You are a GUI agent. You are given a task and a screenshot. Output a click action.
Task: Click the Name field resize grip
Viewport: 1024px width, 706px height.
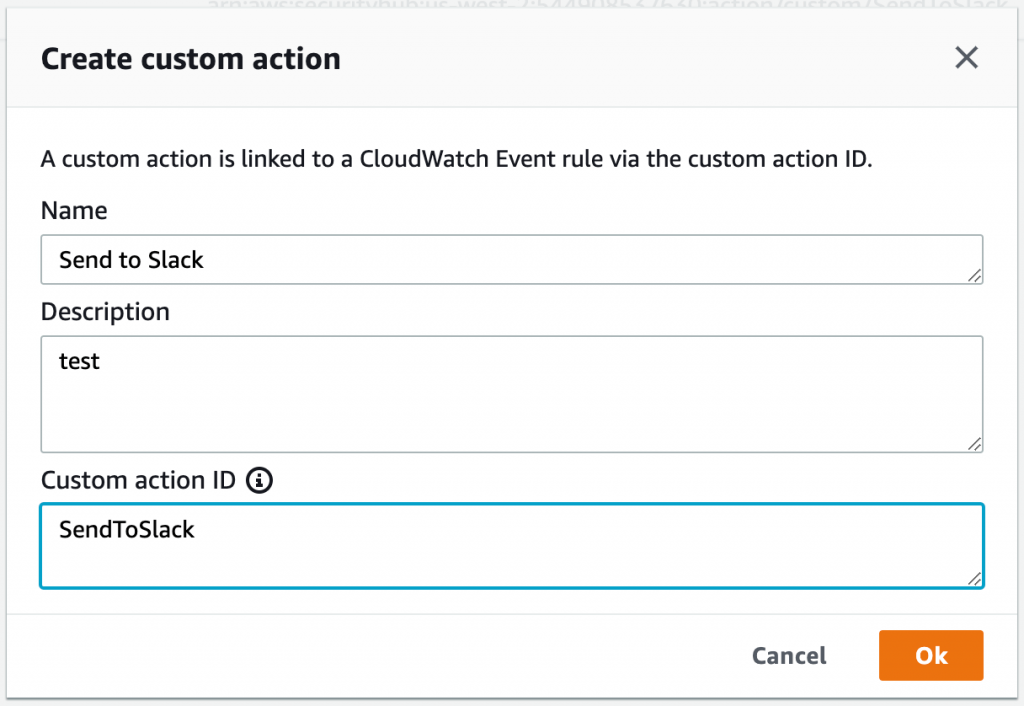[974, 276]
